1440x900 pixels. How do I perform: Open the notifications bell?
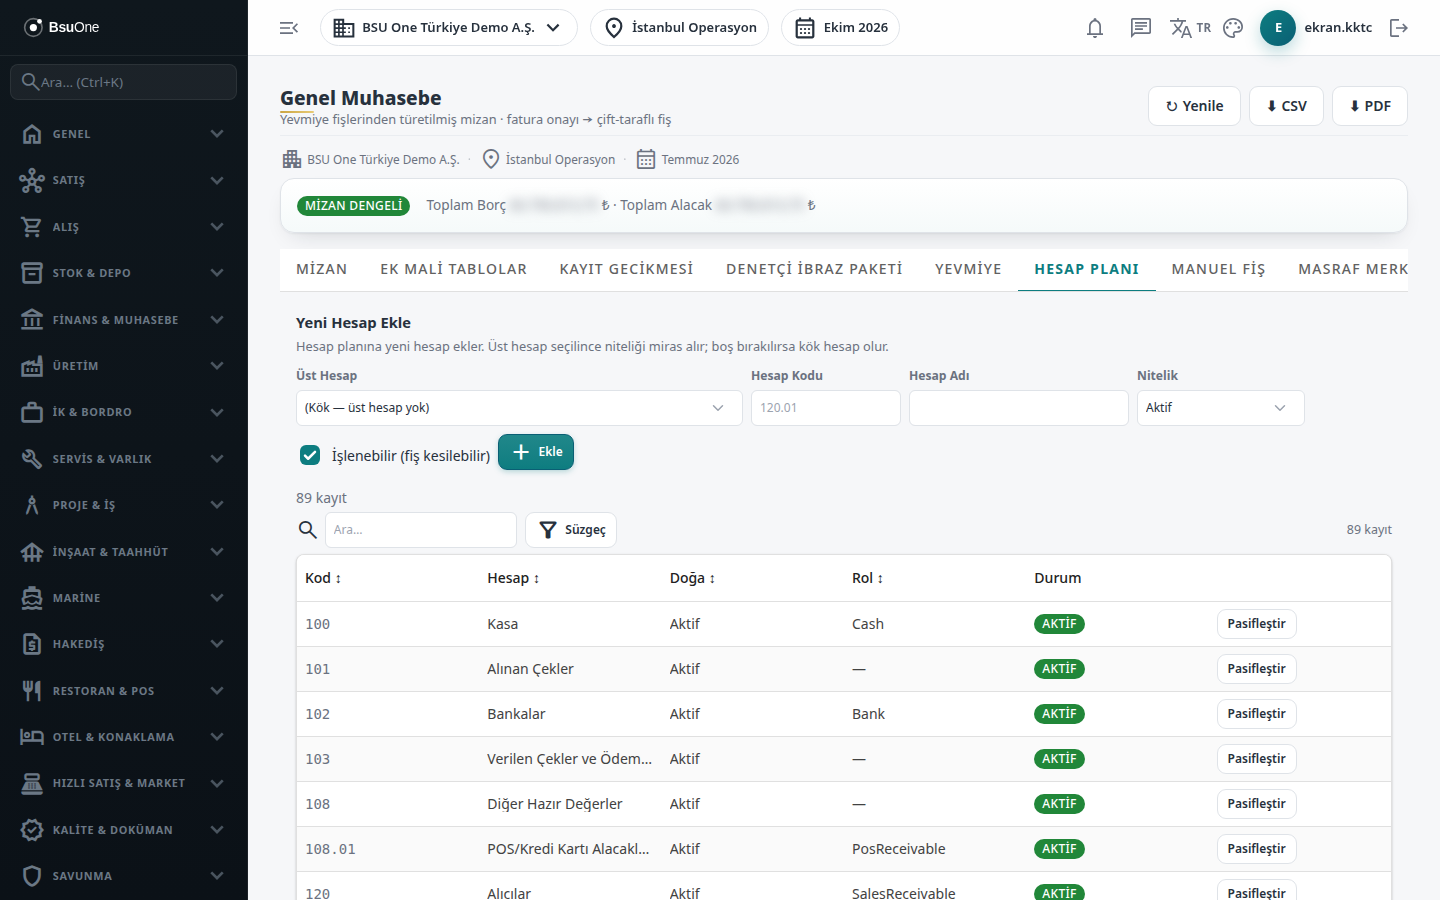(1095, 28)
